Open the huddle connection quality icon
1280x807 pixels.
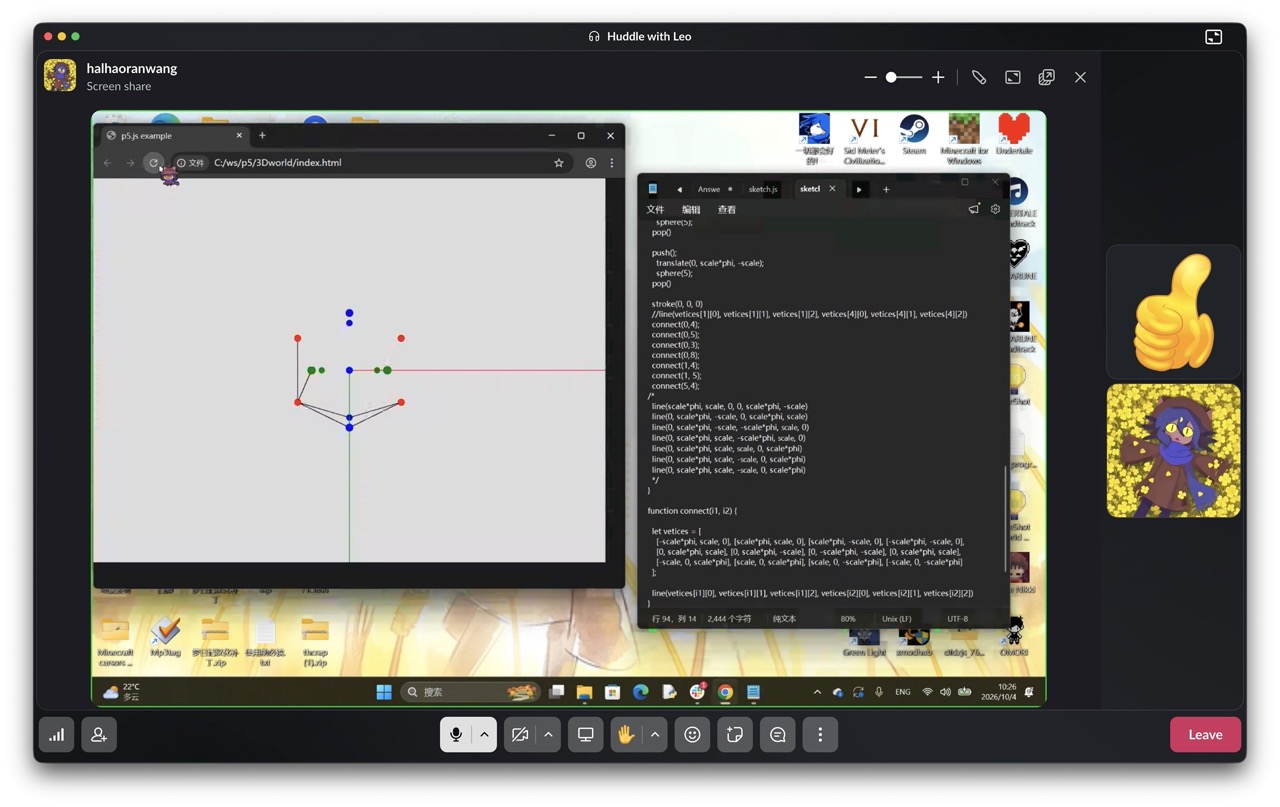[x=57, y=735]
